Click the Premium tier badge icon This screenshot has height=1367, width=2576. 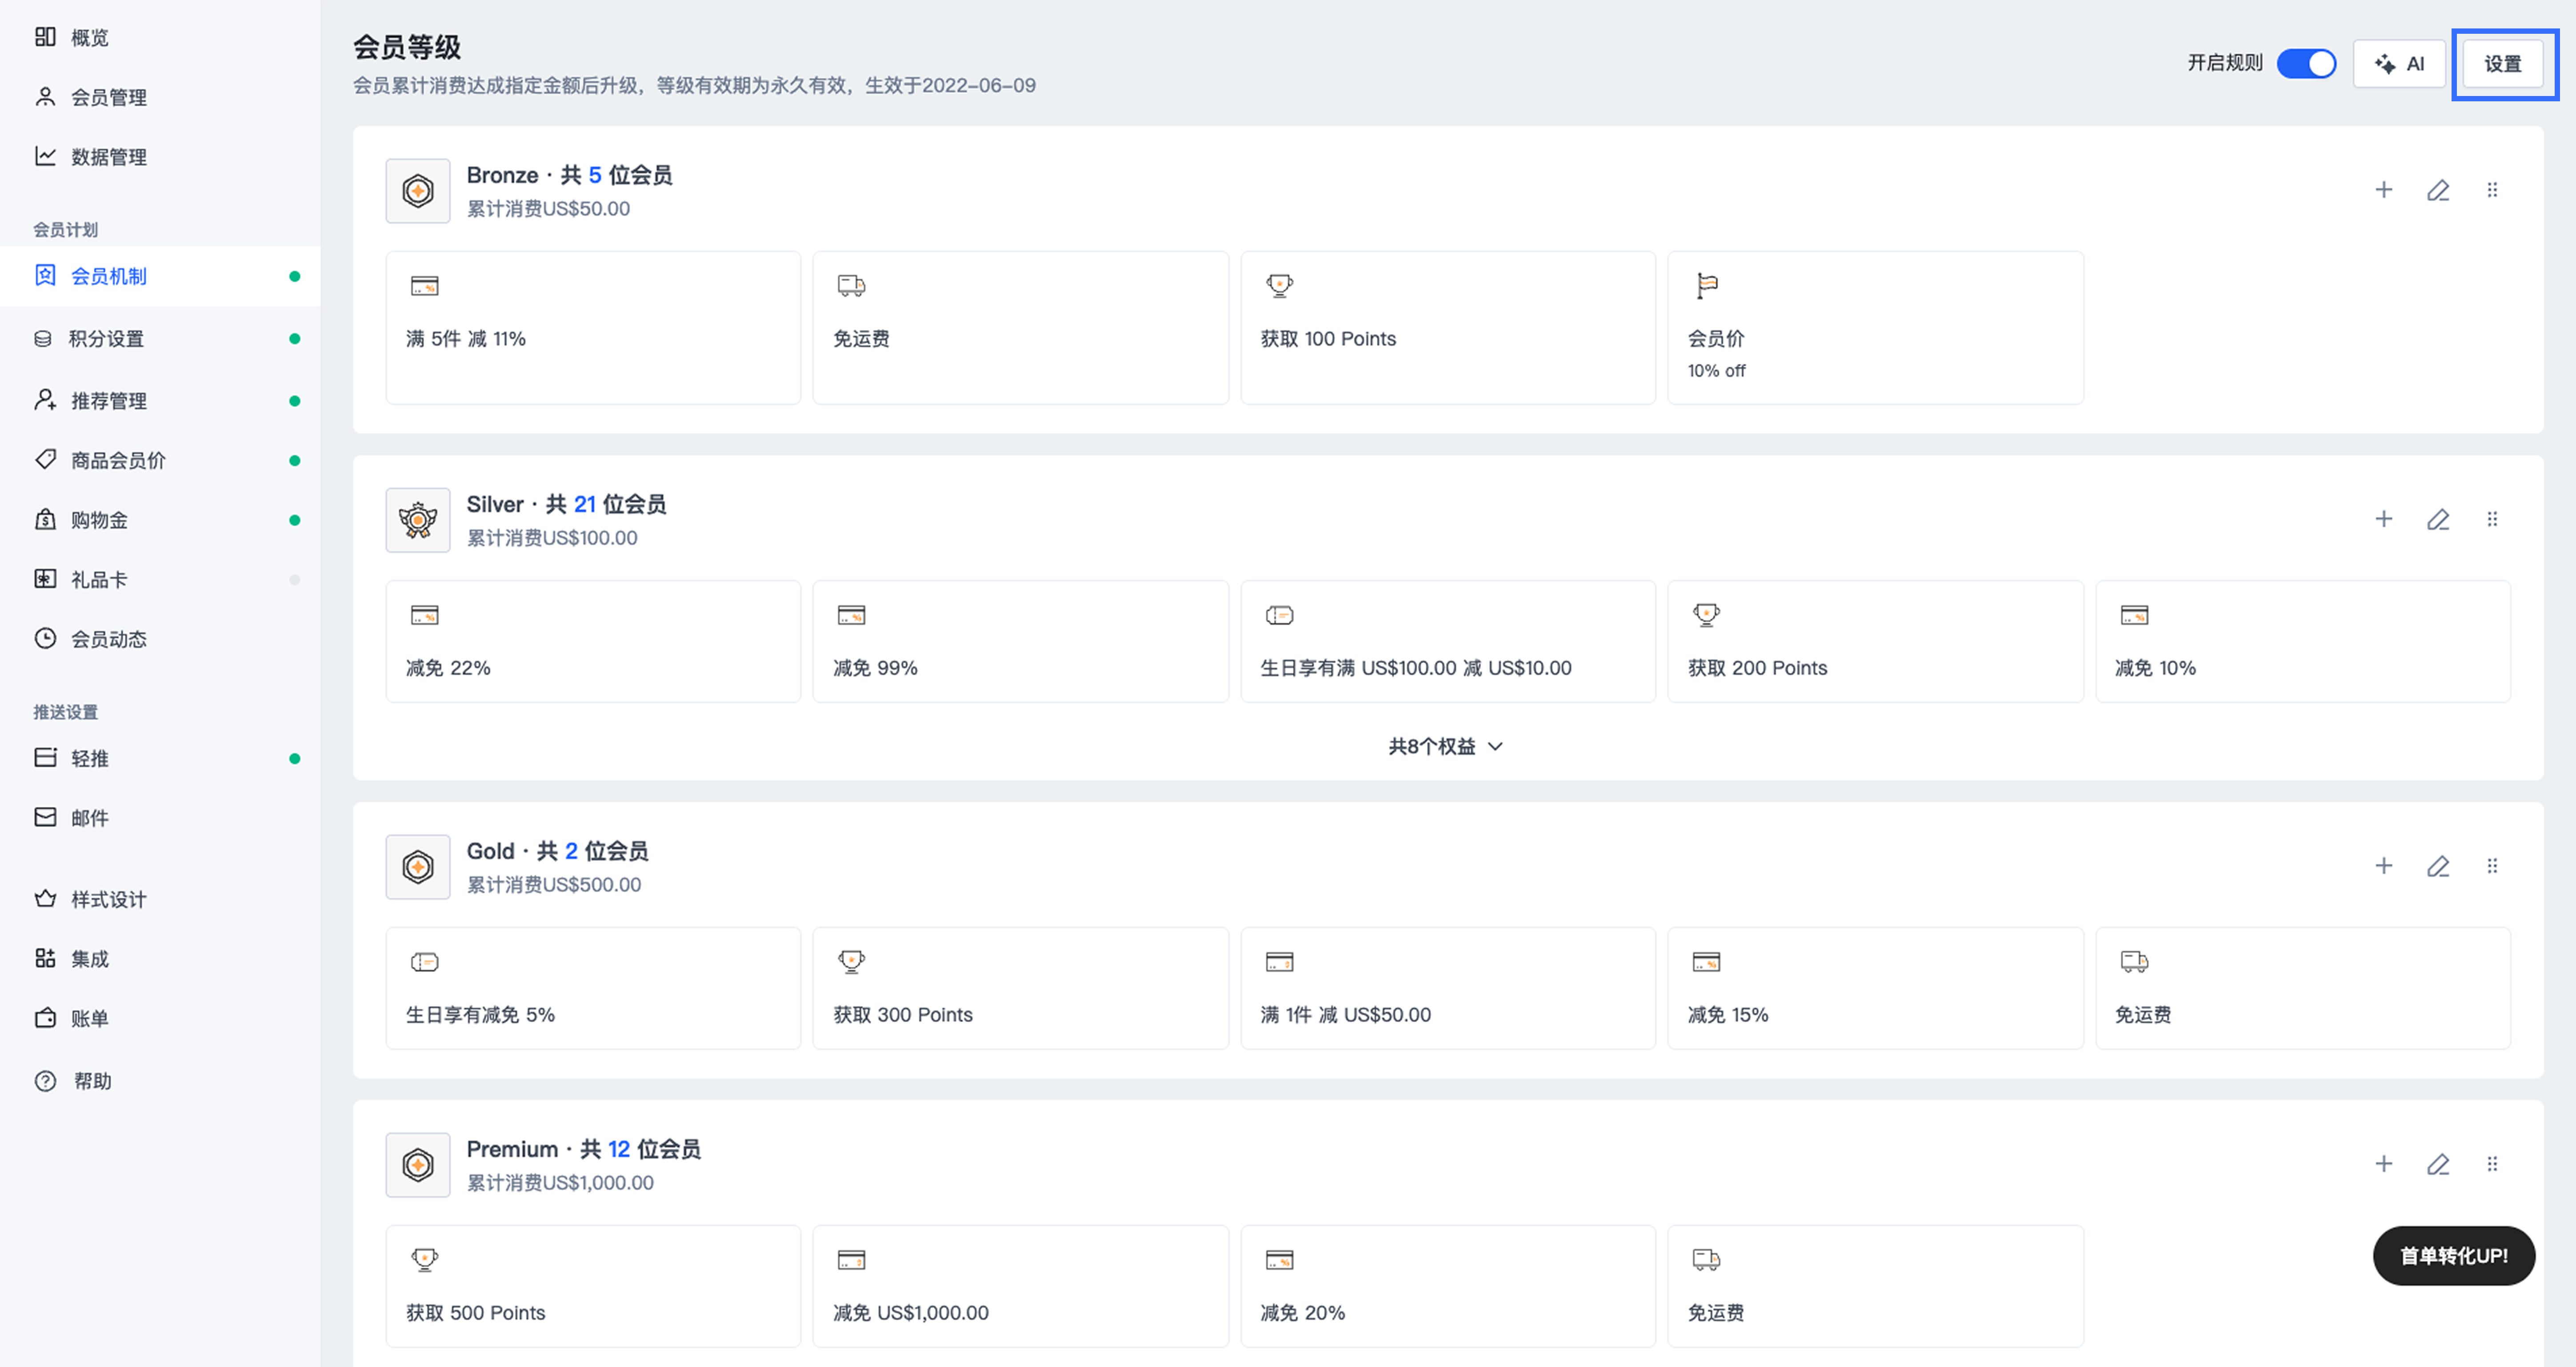point(418,1164)
